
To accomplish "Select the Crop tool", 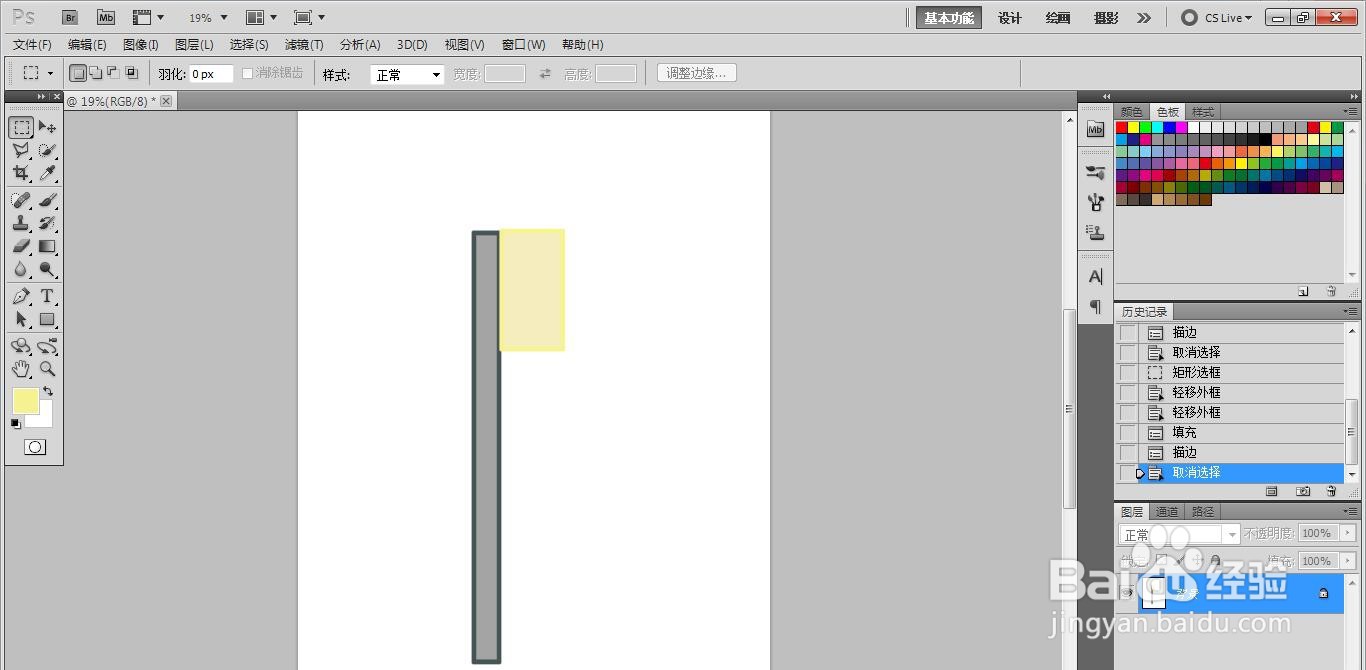I will click(21, 174).
